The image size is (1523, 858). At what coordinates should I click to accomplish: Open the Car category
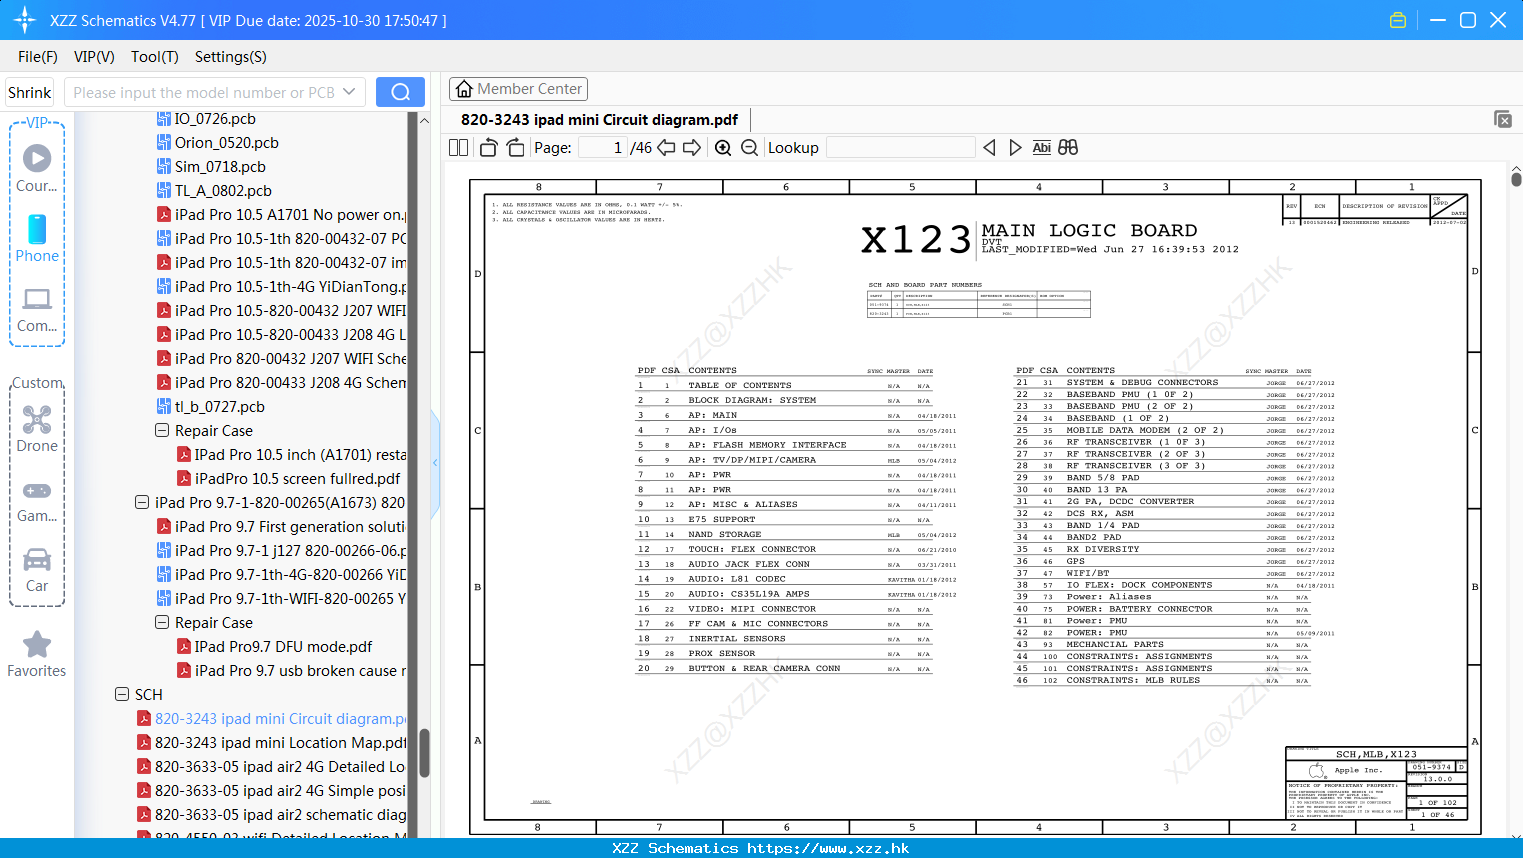37,570
